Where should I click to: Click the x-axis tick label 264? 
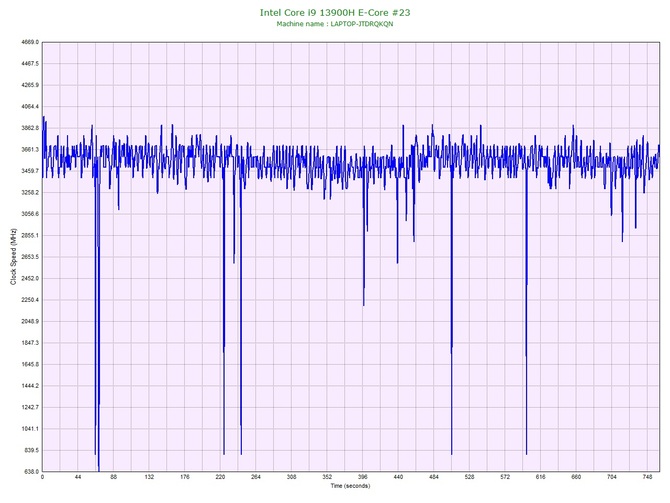256,477
